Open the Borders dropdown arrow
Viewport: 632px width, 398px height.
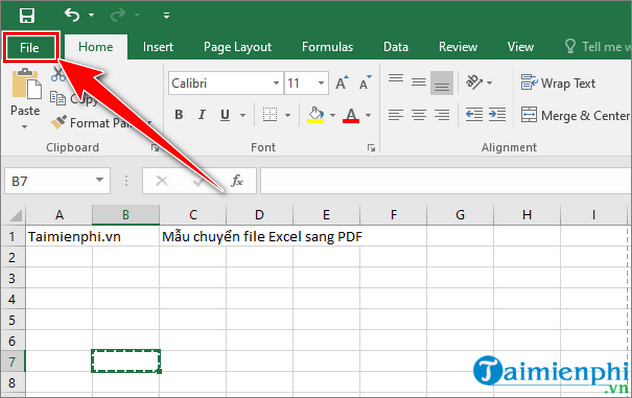pyautogui.click(x=288, y=115)
